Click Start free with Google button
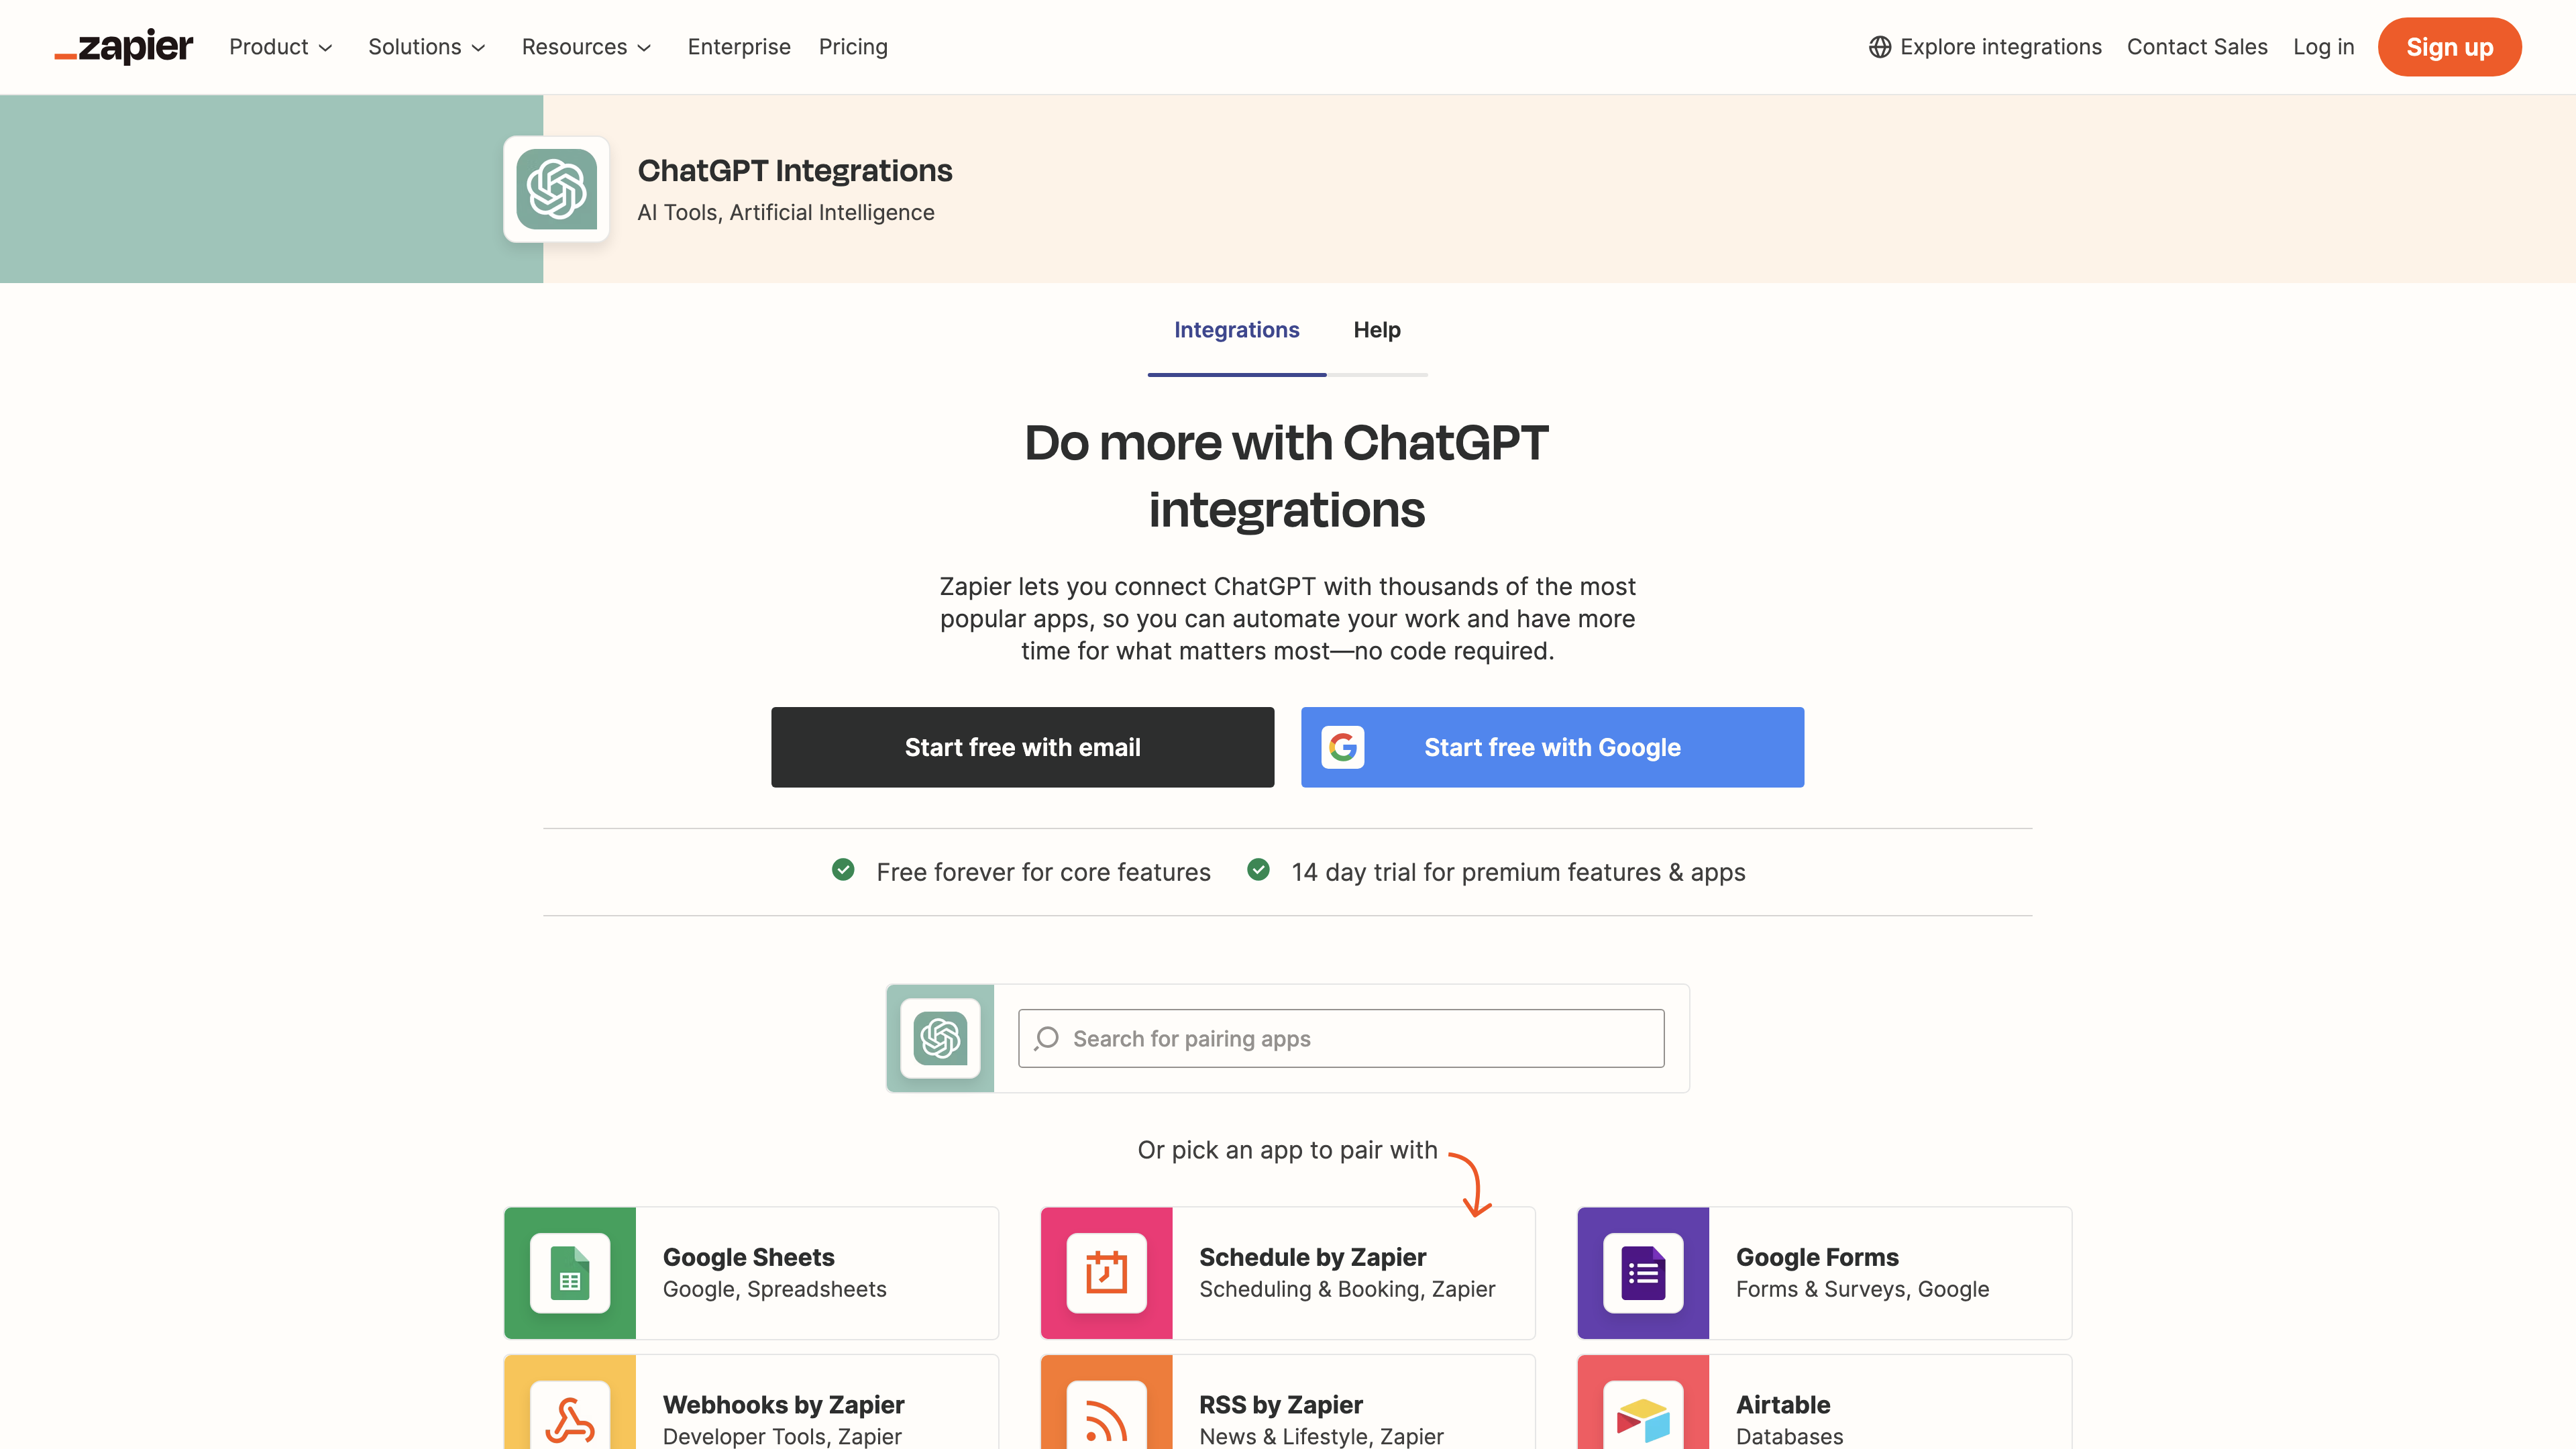The width and height of the screenshot is (2576, 1449). tap(1552, 747)
